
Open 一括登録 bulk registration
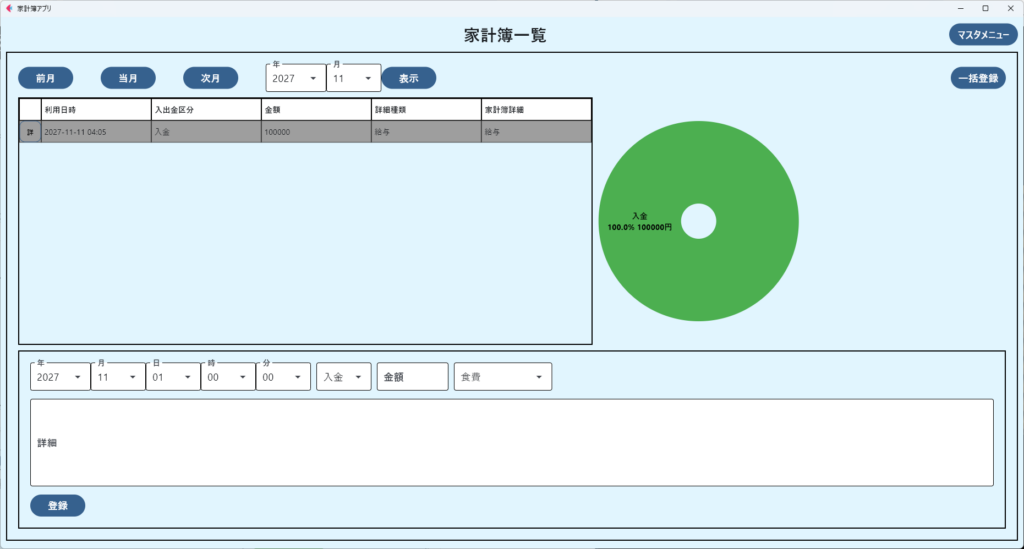[x=977, y=78]
